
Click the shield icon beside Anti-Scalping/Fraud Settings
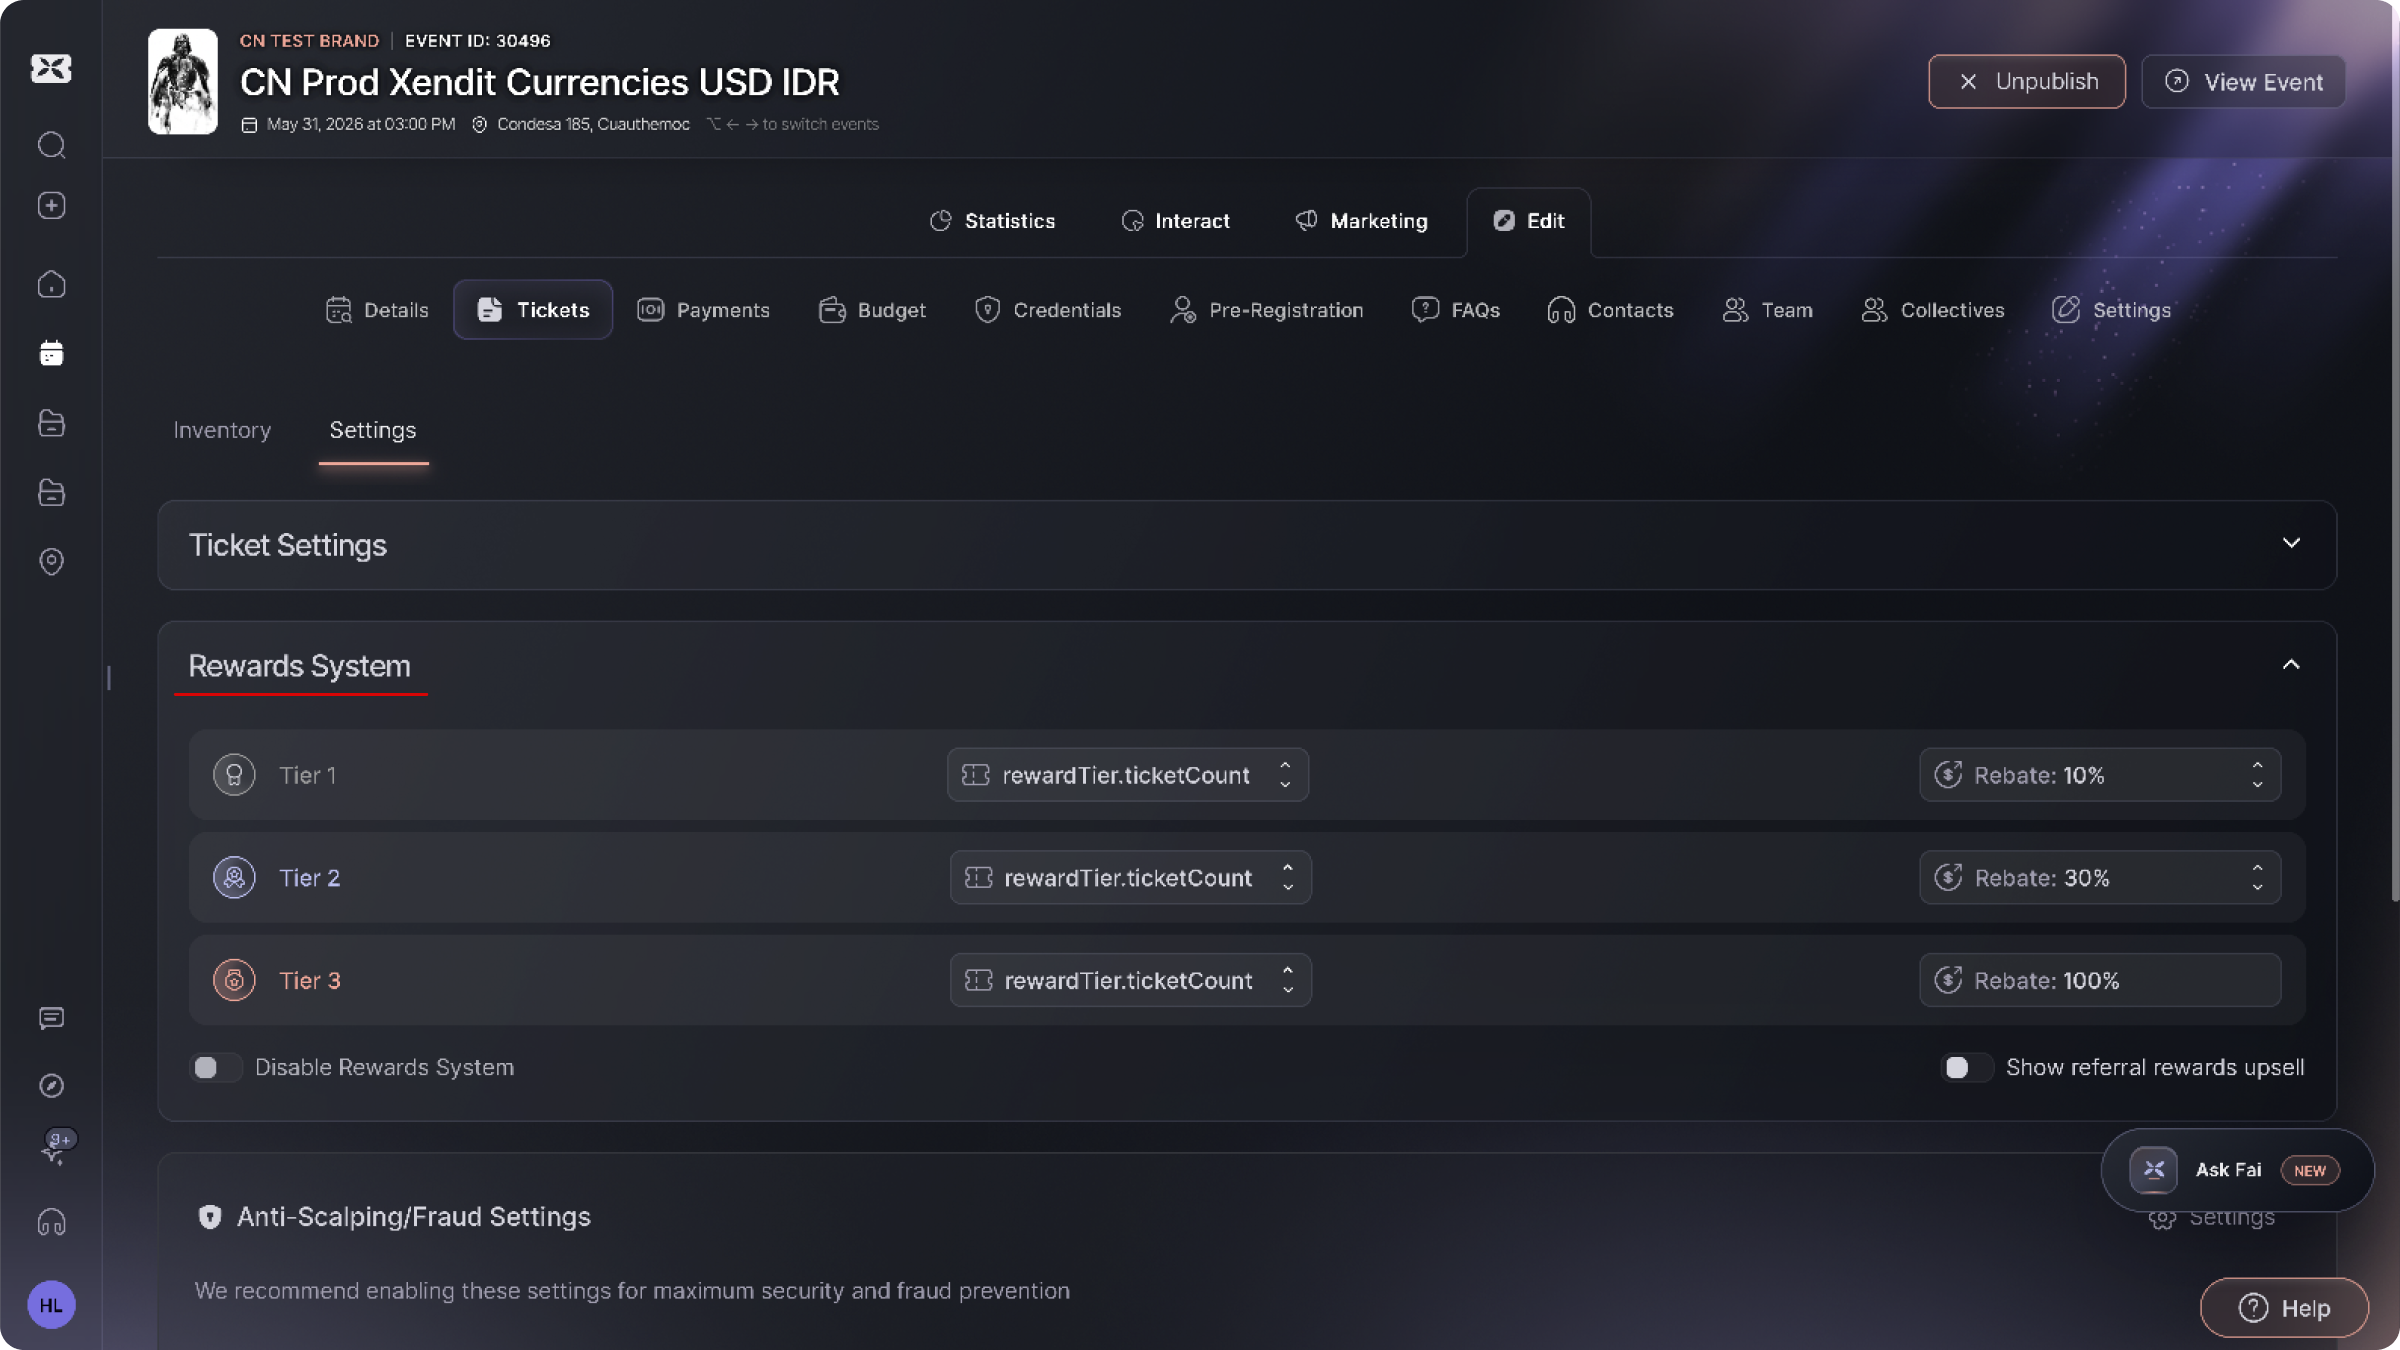point(209,1217)
